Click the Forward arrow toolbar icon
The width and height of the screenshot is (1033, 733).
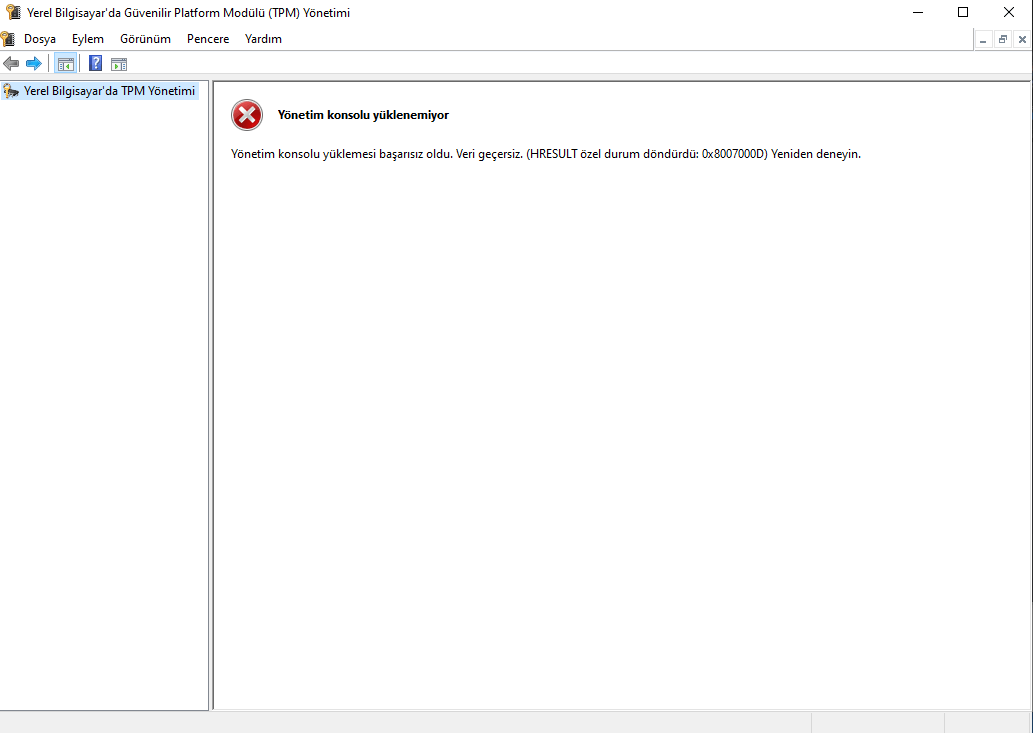click(x=34, y=64)
